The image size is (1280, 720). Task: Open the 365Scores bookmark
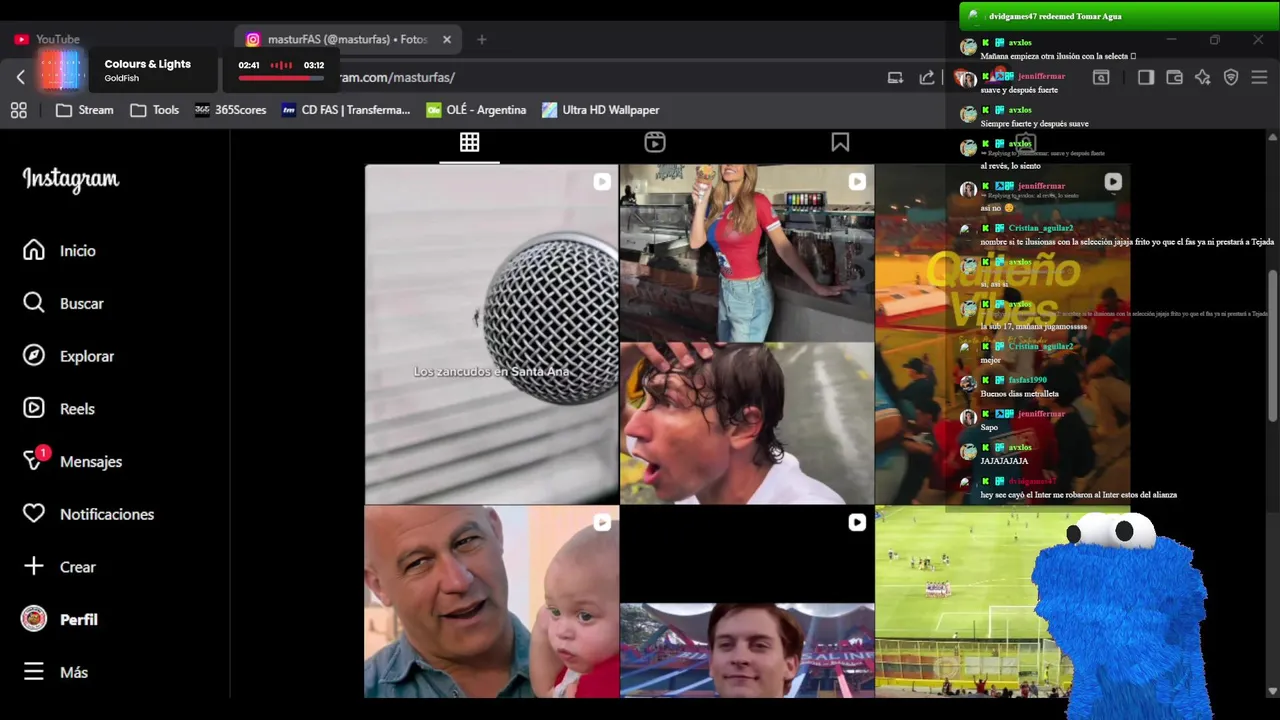(231, 110)
